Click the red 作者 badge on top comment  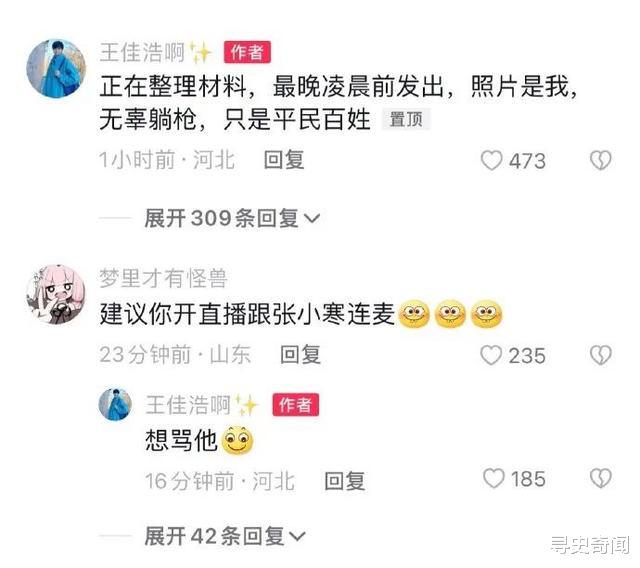[247, 52]
